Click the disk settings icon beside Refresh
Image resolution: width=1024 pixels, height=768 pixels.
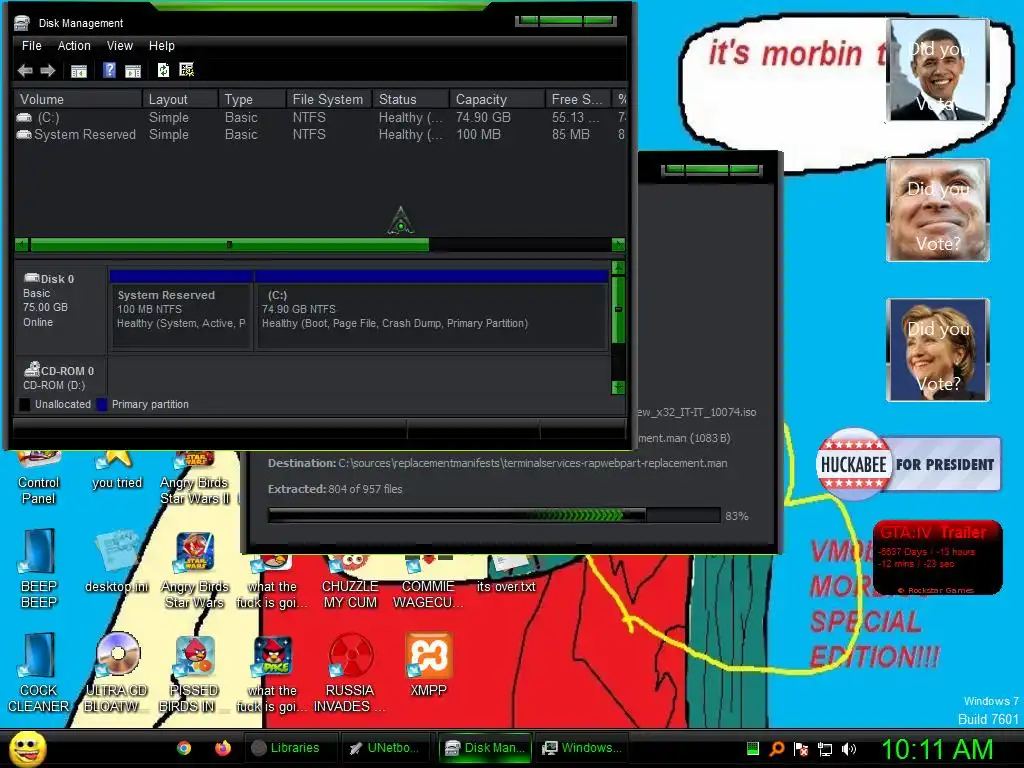pos(187,70)
